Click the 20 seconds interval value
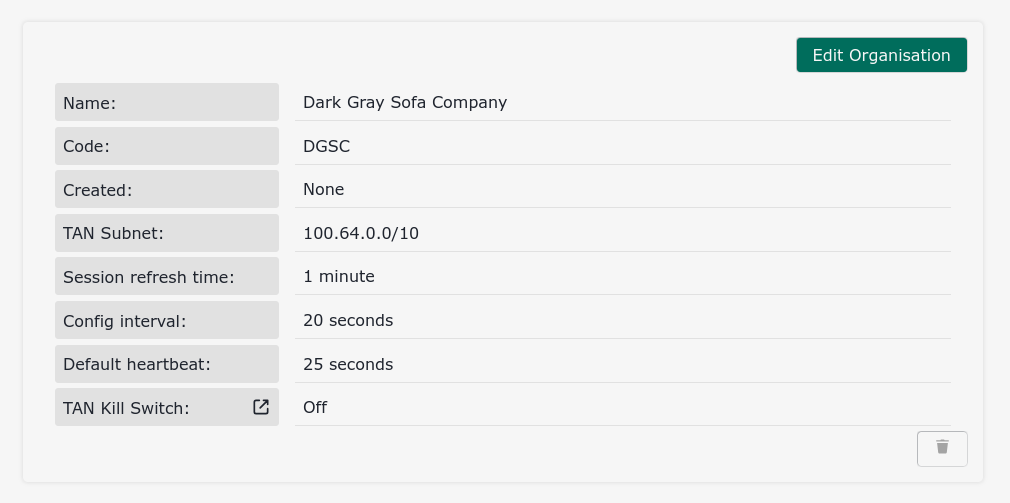The image size is (1010, 503). tap(348, 321)
